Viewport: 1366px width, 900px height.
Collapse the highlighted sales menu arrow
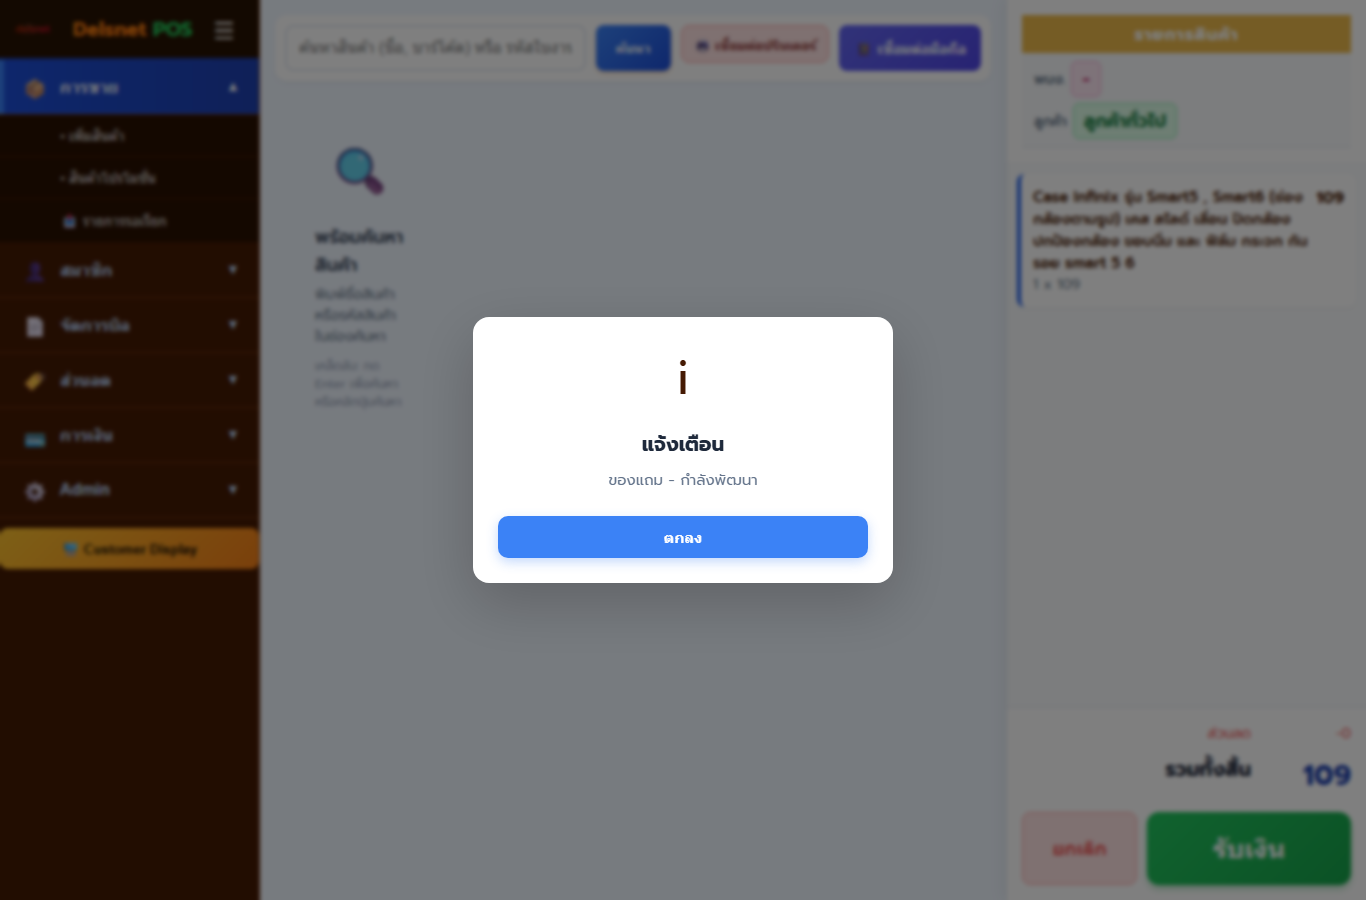[x=233, y=88]
